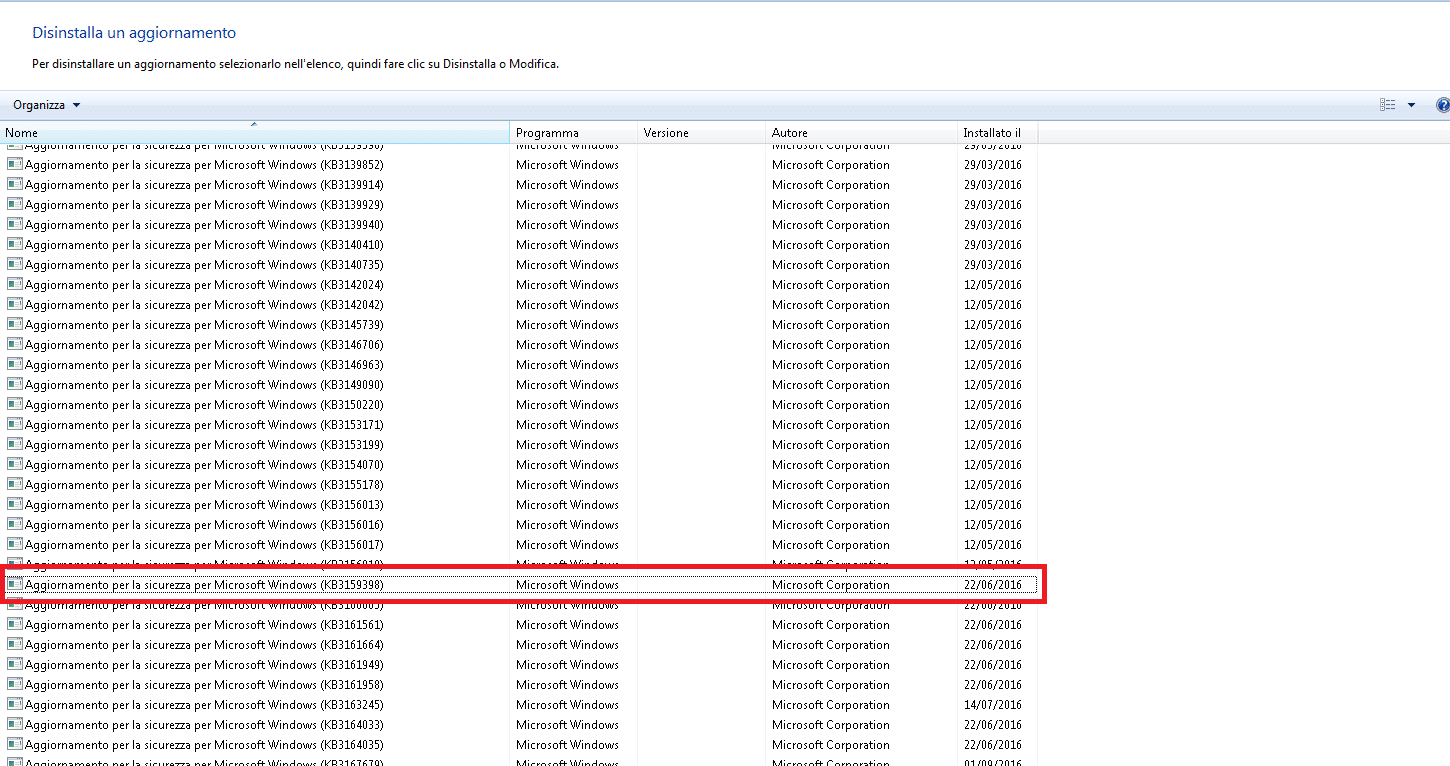1450x766 pixels.
Task: Select the highlighted update name KB3159398
Action: 204,585
